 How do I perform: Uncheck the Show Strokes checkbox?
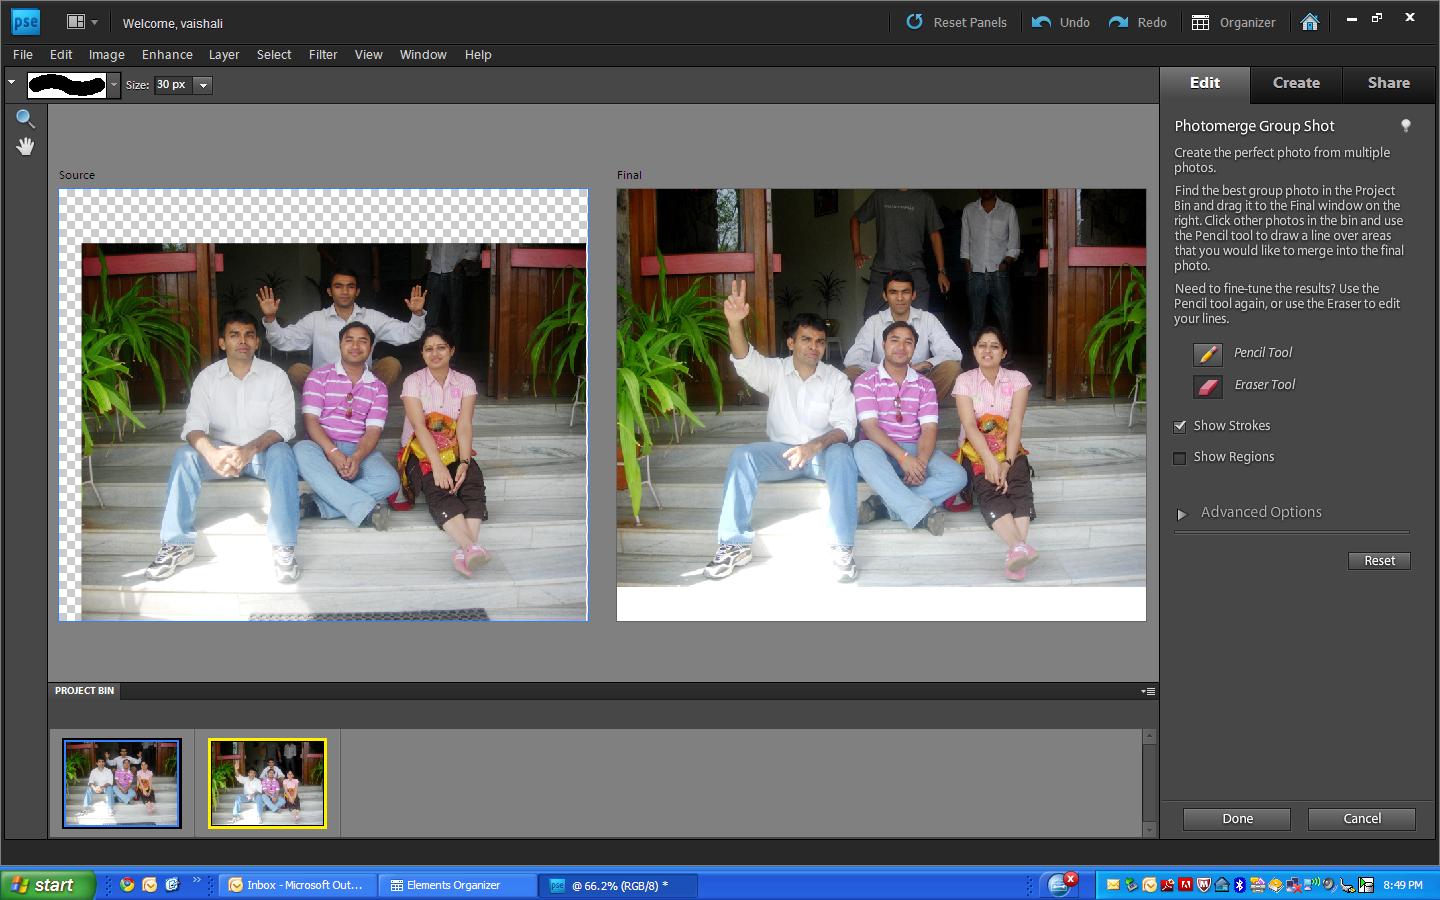pos(1180,426)
